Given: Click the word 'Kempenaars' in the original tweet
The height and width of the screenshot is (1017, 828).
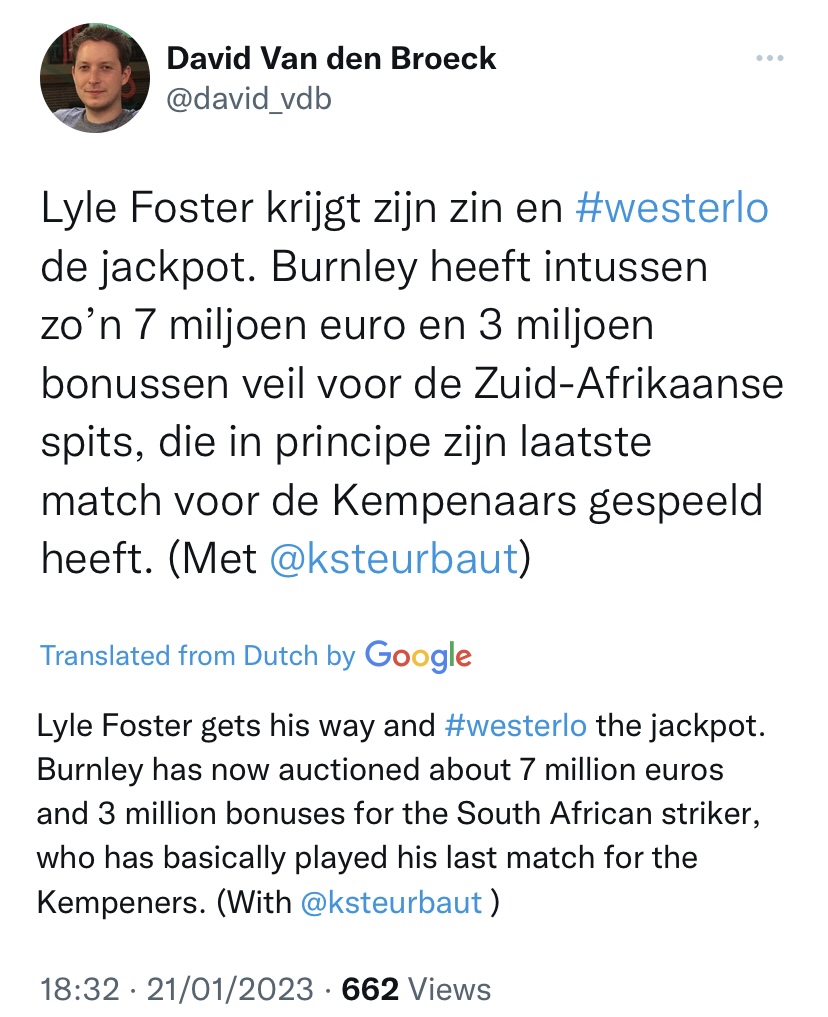Looking at the screenshot, I should point(461,501).
